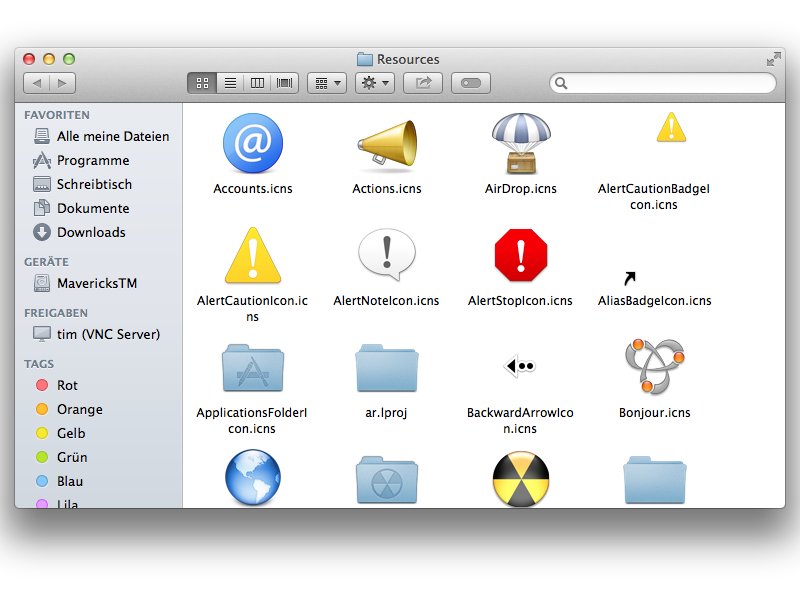
Task: Click the Edit Tags toolbar button
Action: [x=471, y=83]
